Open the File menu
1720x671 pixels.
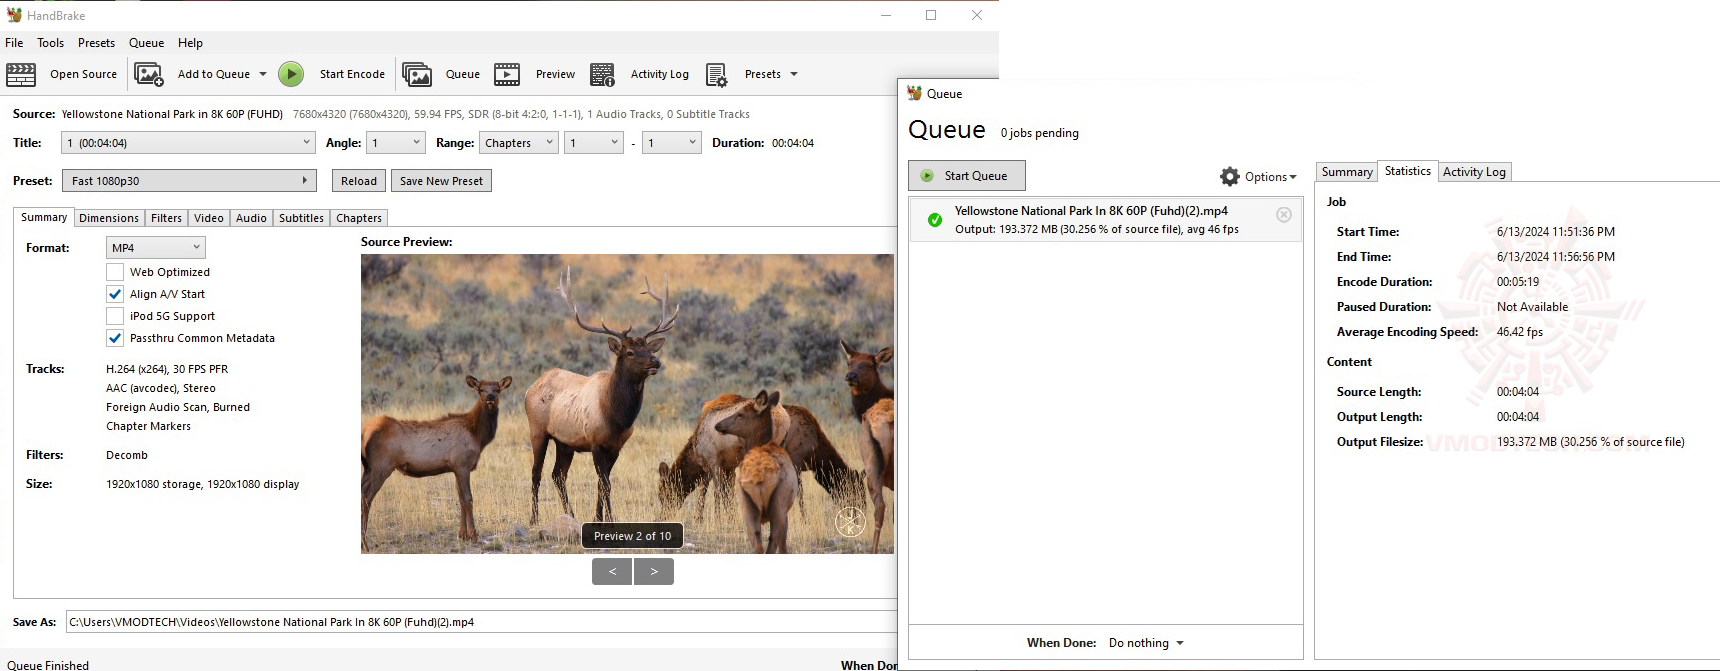pyautogui.click(x=14, y=43)
